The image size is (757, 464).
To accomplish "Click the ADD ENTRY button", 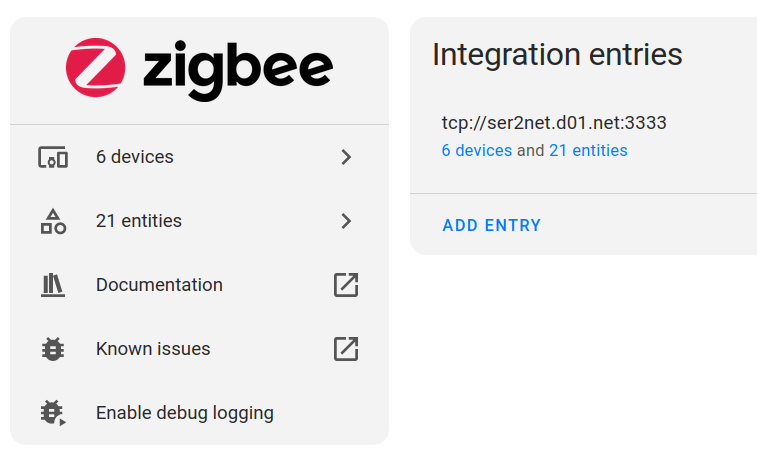I will tap(491, 225).
